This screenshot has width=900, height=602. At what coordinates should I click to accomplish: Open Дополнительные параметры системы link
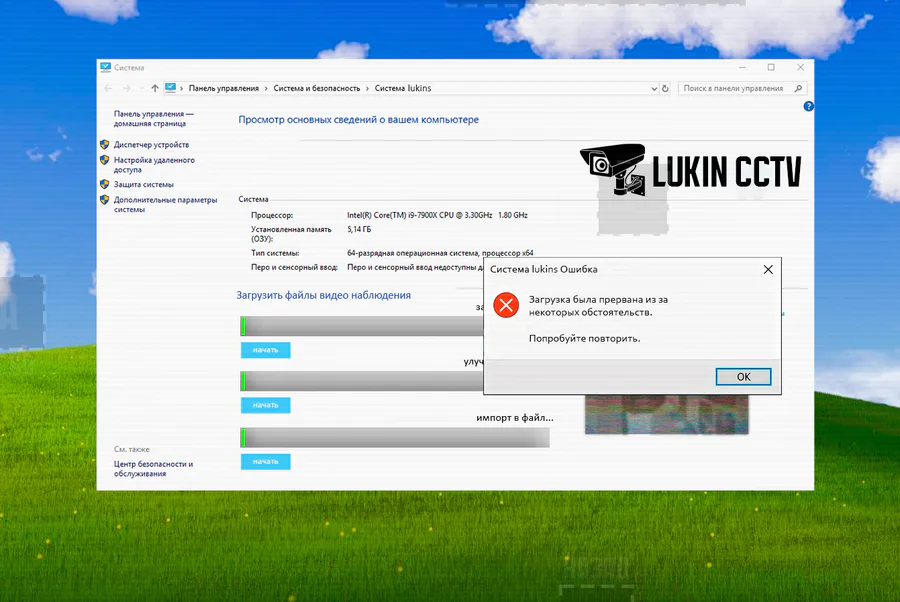(x=165, y=204)
